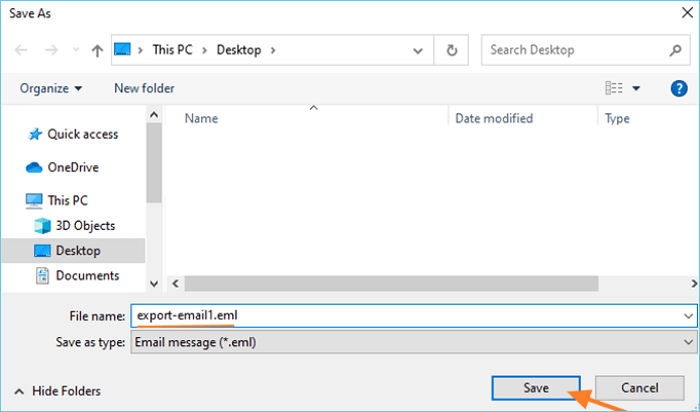Expand the view options dropdown arrow

click(x=636, y=88)
